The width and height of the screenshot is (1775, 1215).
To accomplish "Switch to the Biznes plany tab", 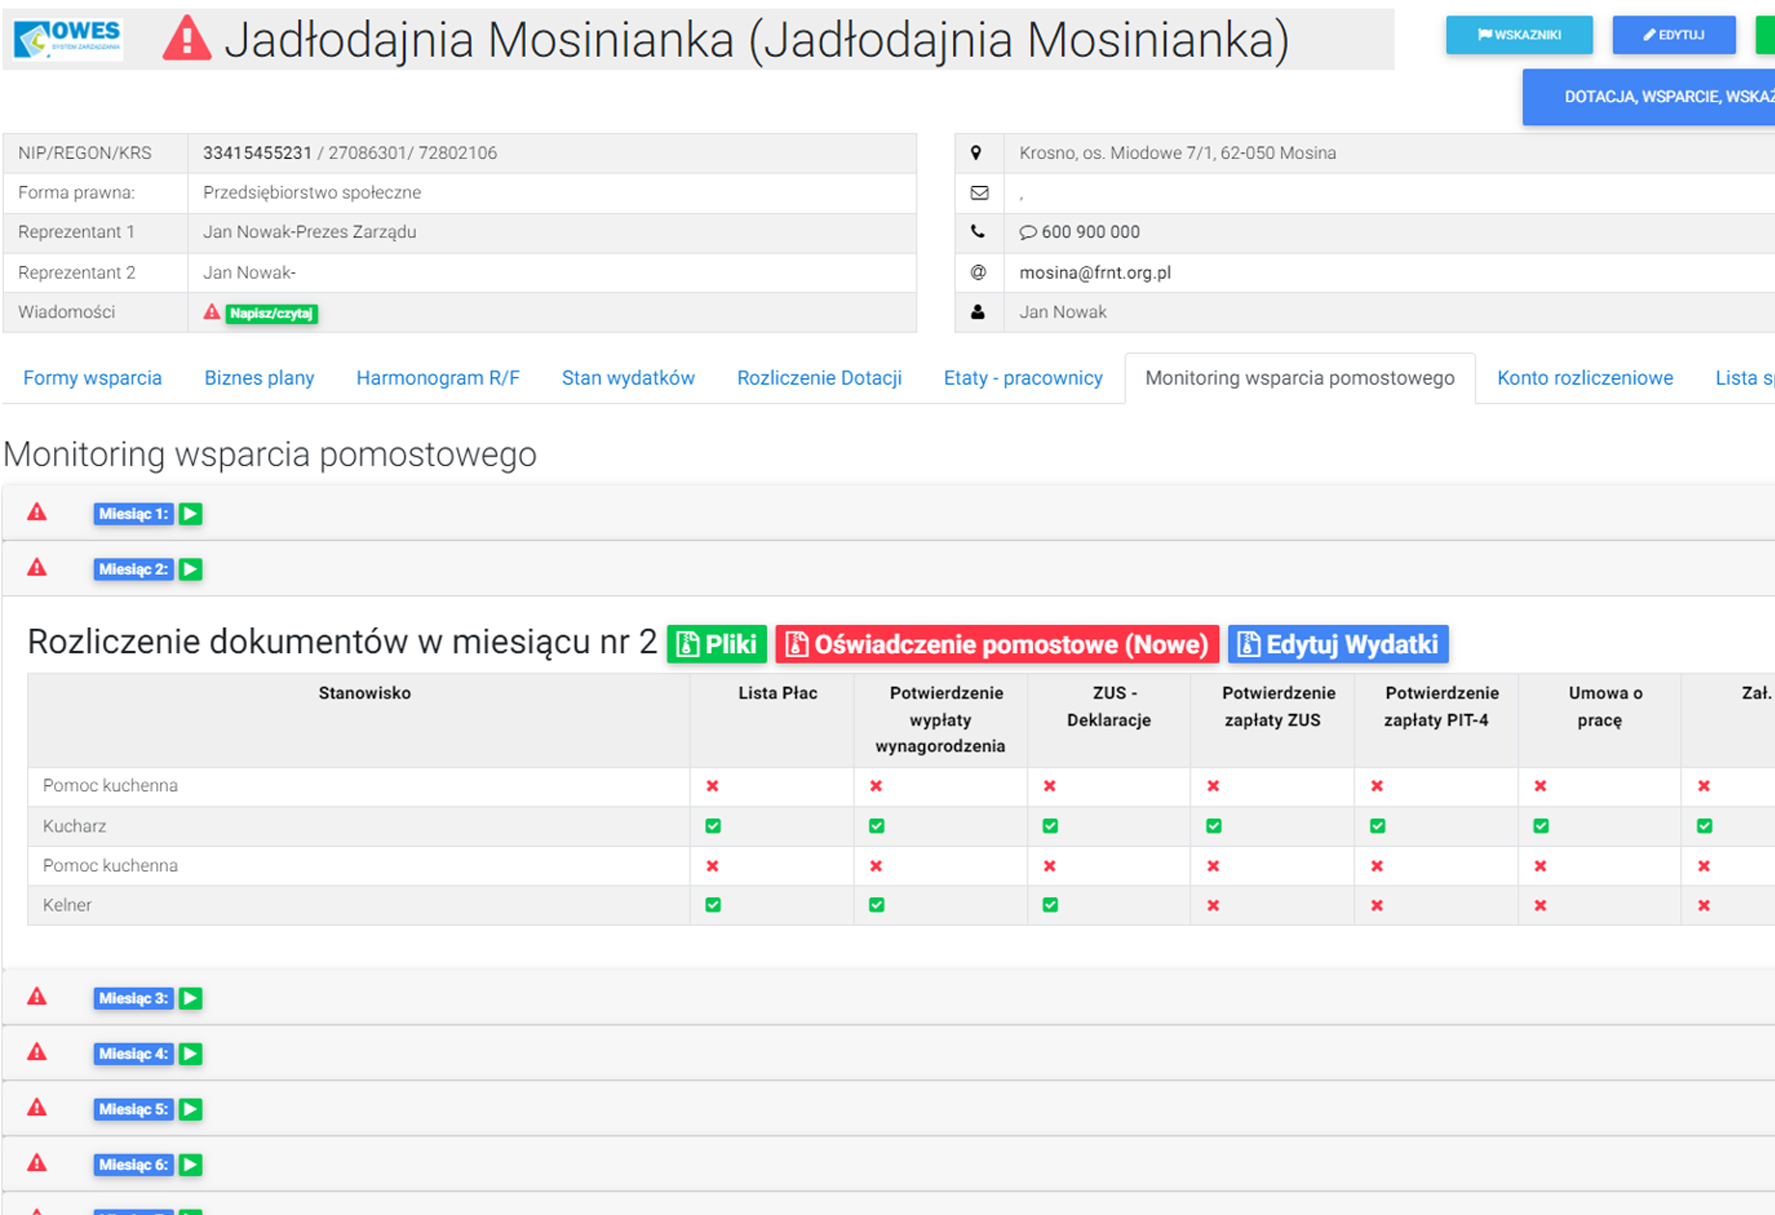I will point(259,378).
